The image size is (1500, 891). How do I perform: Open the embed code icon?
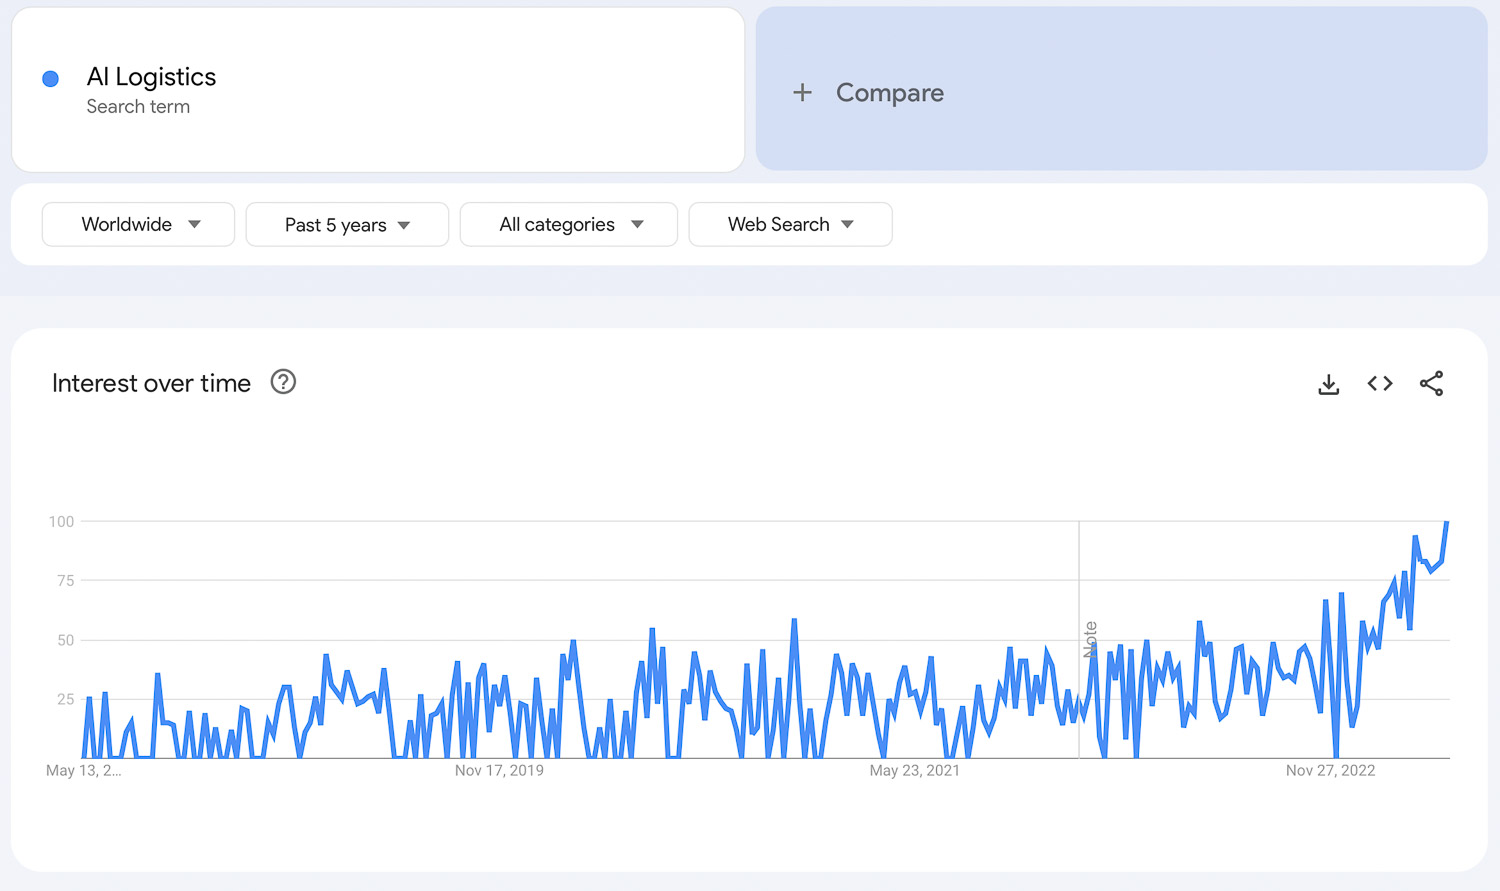point(1380,384)
